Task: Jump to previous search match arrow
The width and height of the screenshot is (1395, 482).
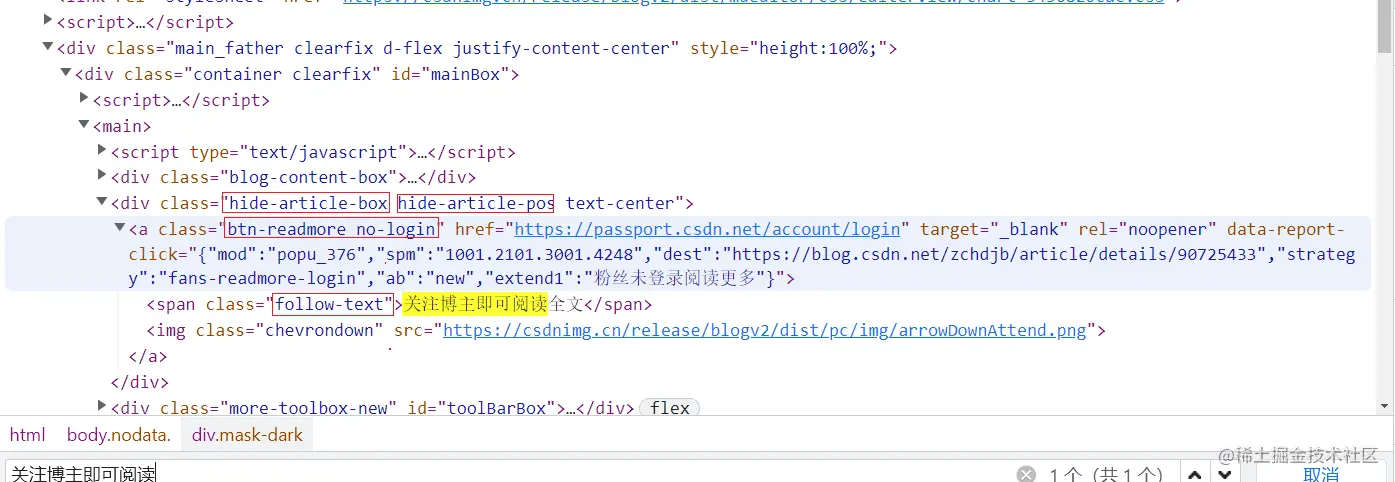Action: (x=1194, y=474)
